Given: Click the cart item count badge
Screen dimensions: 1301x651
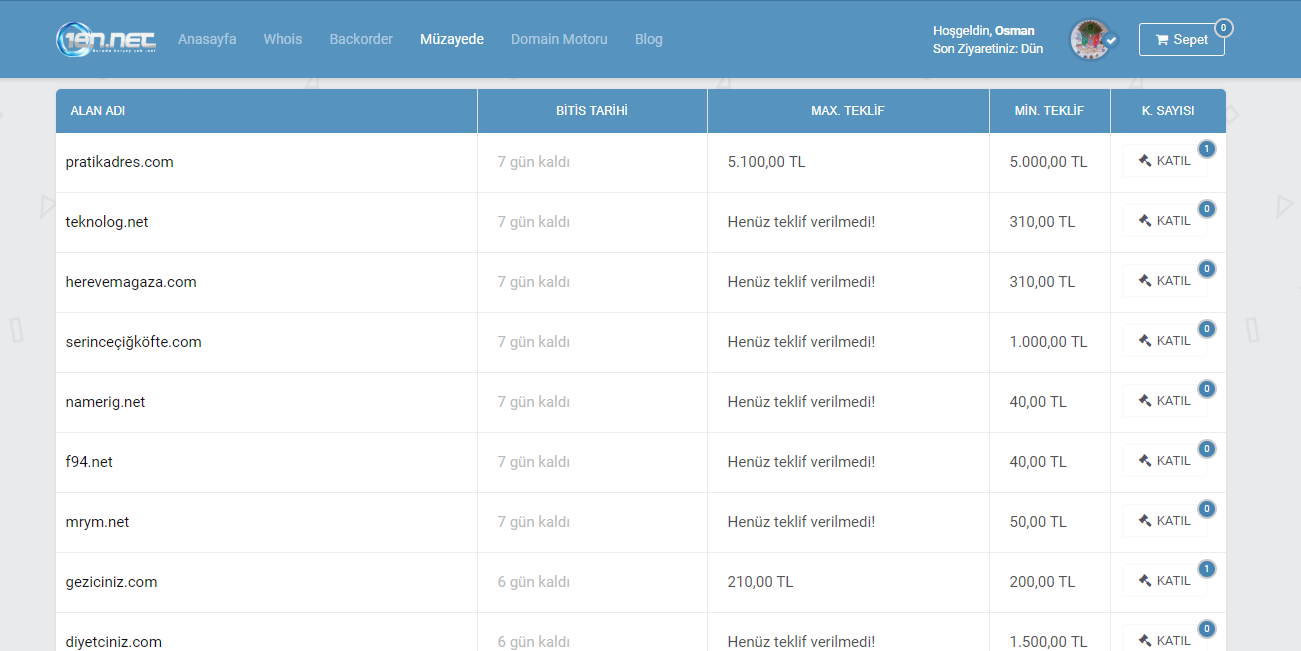Looking at the screenshot, I should click(1223, 28).
